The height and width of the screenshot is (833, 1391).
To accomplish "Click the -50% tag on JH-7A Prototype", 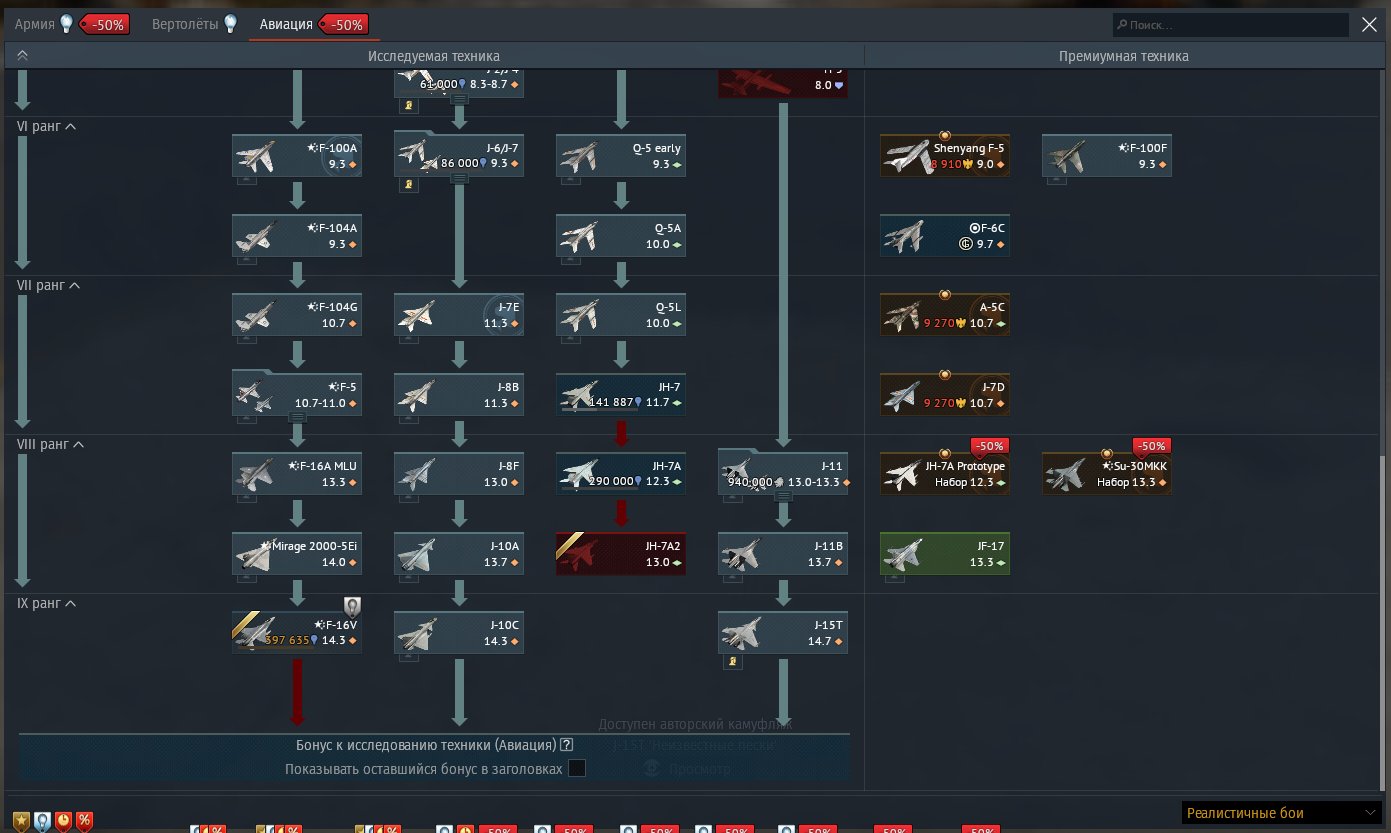I will click(x=990, y=446).
